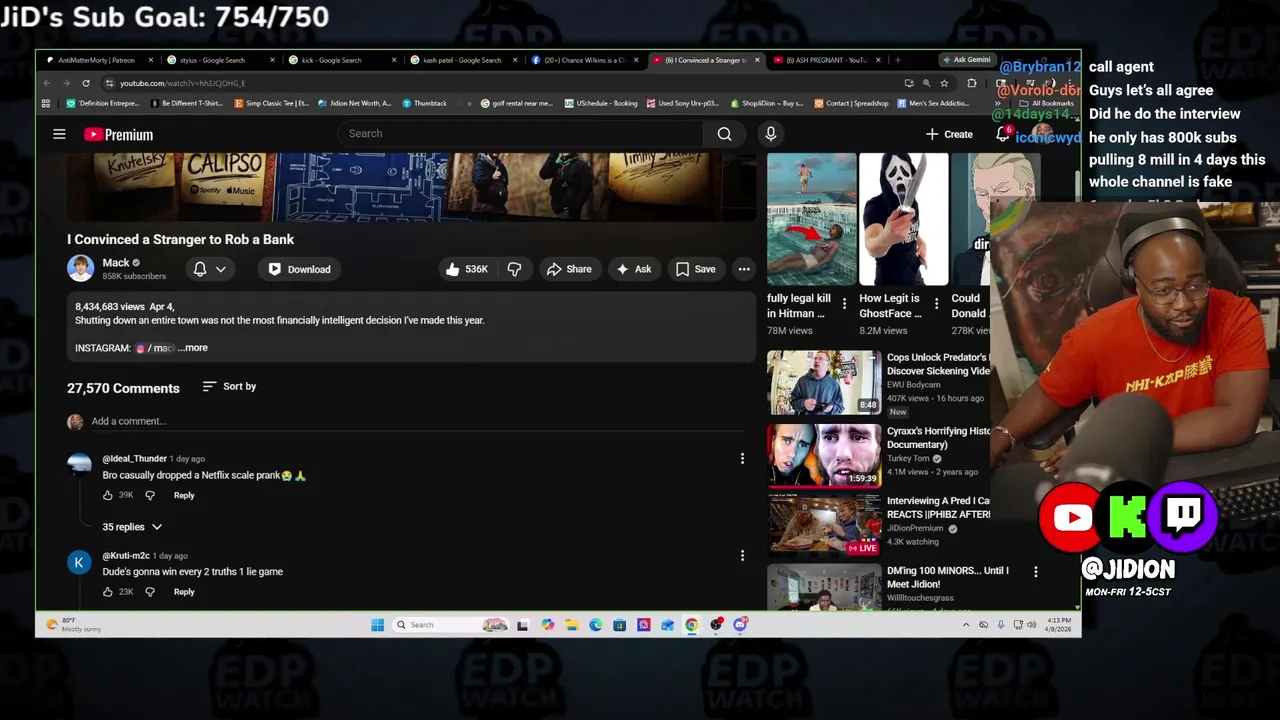Reply to the @Ideal_Thunder comment

coord(184,495)
